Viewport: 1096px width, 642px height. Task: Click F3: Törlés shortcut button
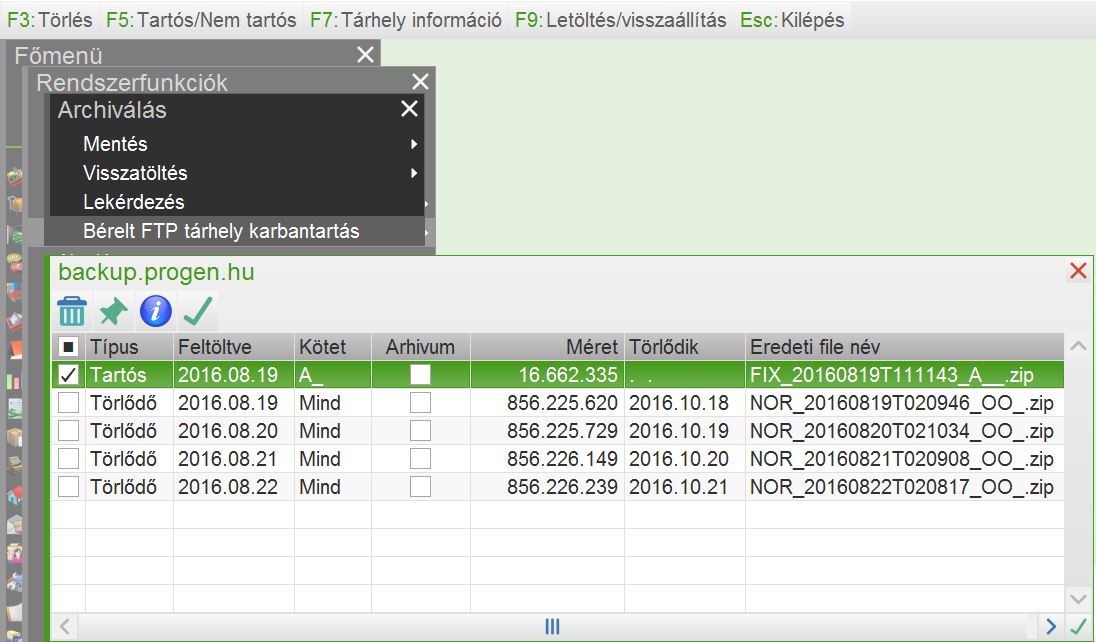point(50,20)
